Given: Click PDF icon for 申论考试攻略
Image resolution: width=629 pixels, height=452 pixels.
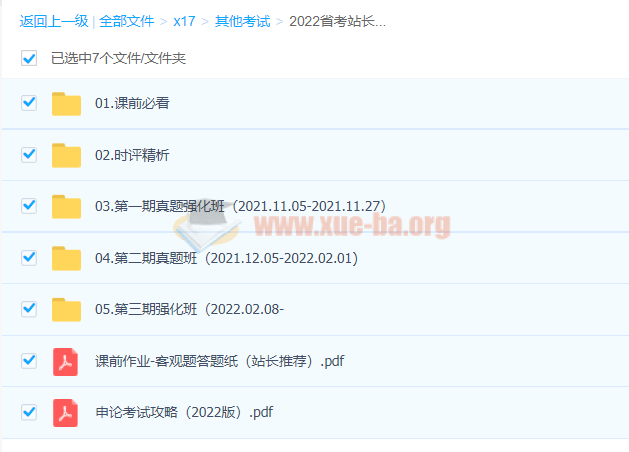Looking at the screenshot, I should click(x=66, y=413).
